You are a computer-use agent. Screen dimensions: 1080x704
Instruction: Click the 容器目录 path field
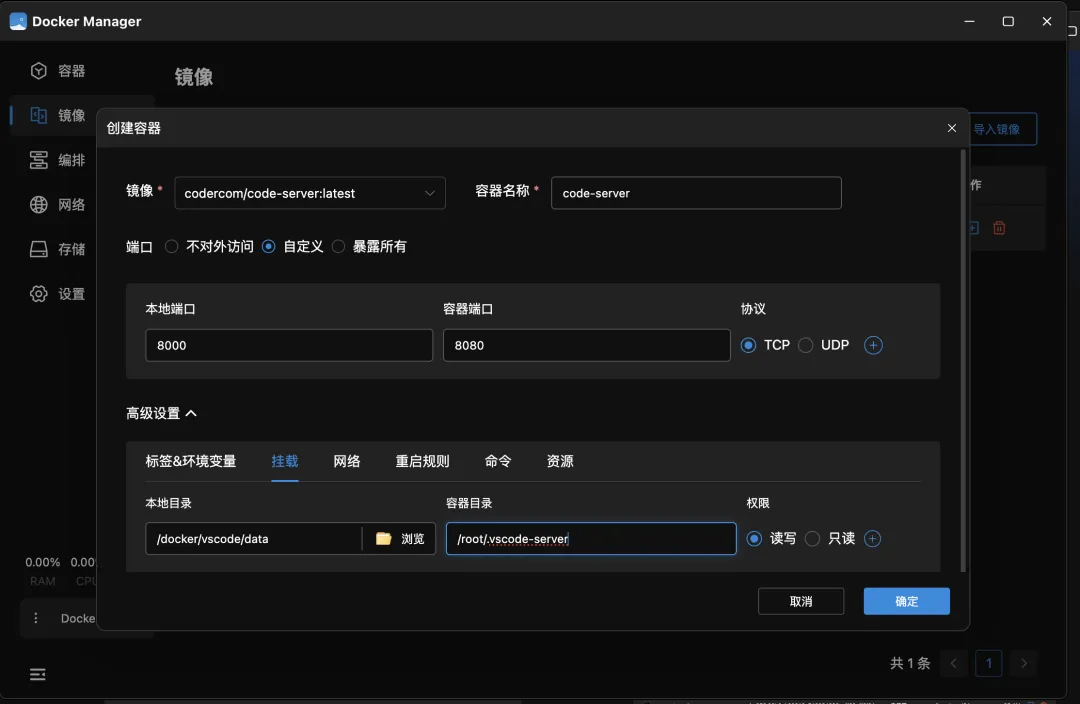tap(591, 539)
